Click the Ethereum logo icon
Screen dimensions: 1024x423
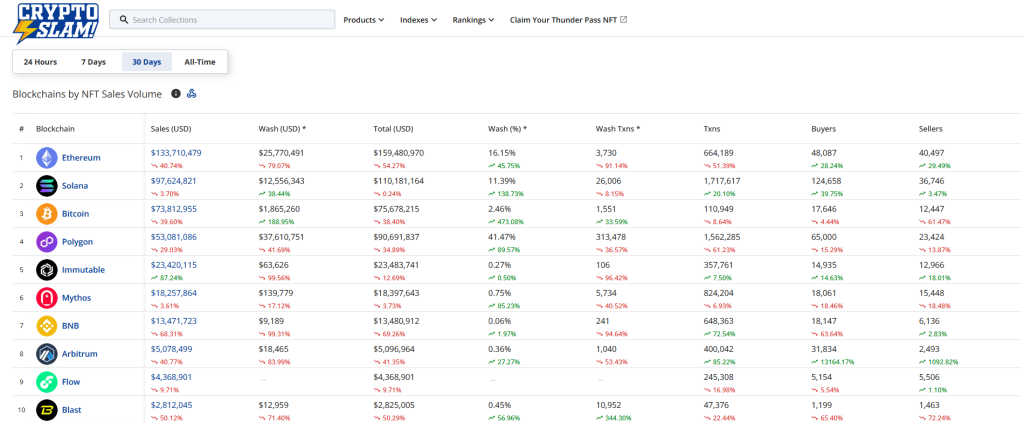pos(46,157)
